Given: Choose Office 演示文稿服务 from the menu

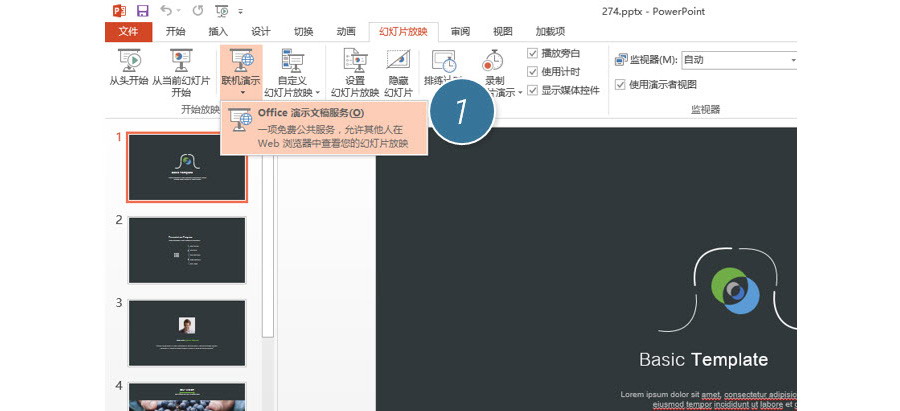Looking at the screenshot, I should pos(324,128).
